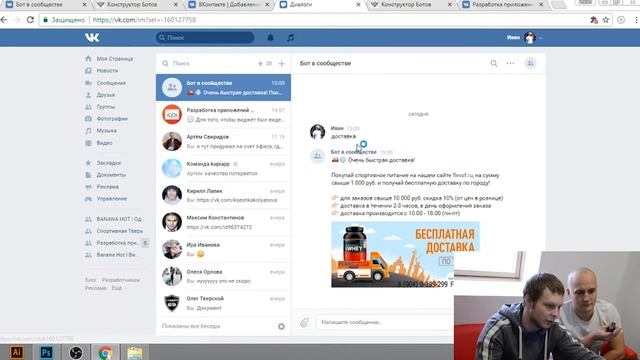640x360 pixels.
Task: Select the Максим Константинов dialog
Action: tap(223, 222)
